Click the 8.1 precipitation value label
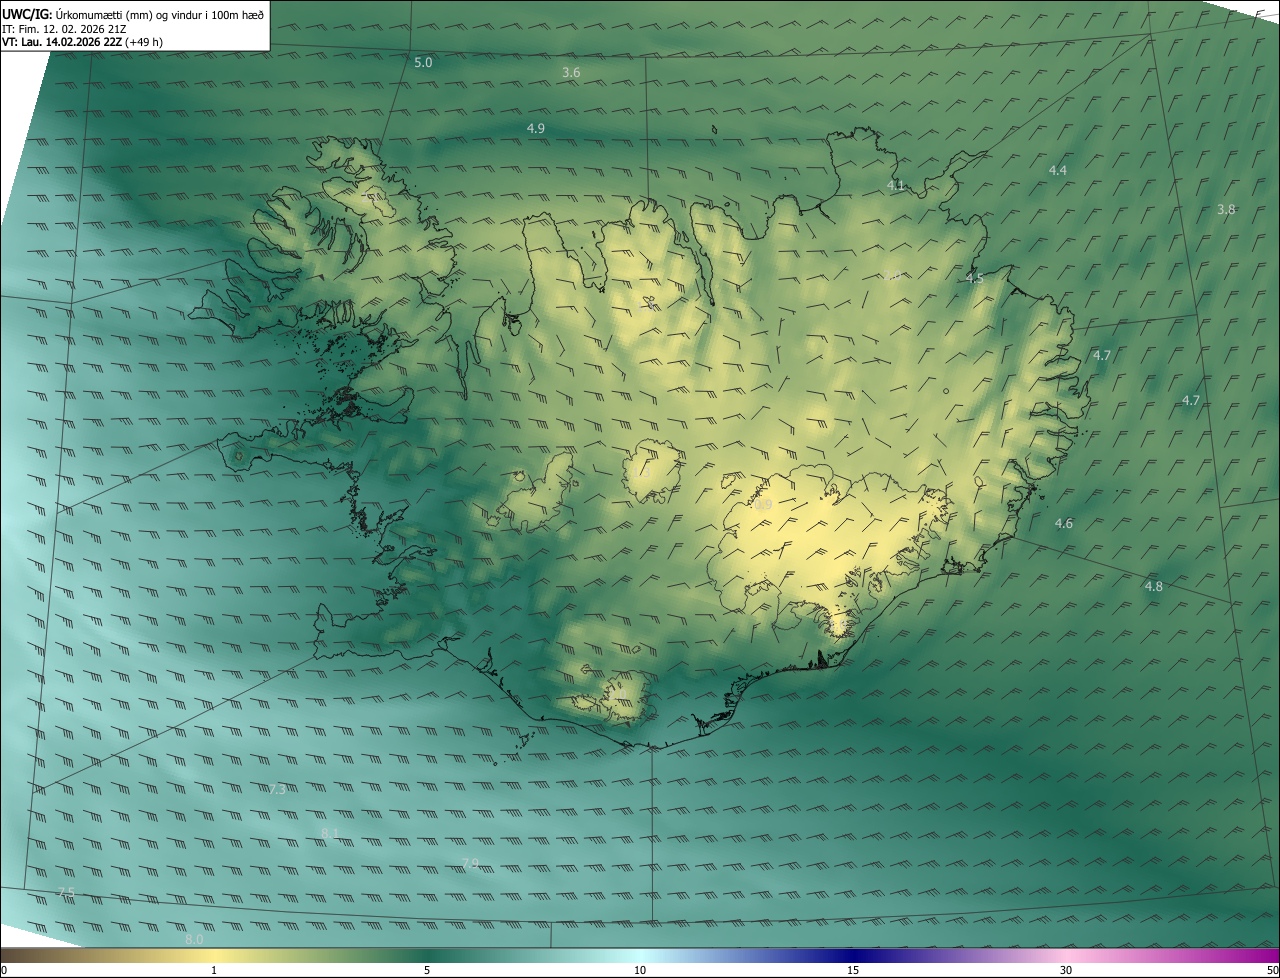The height and width of the screenshot is (978, 1280). [331, 833]
